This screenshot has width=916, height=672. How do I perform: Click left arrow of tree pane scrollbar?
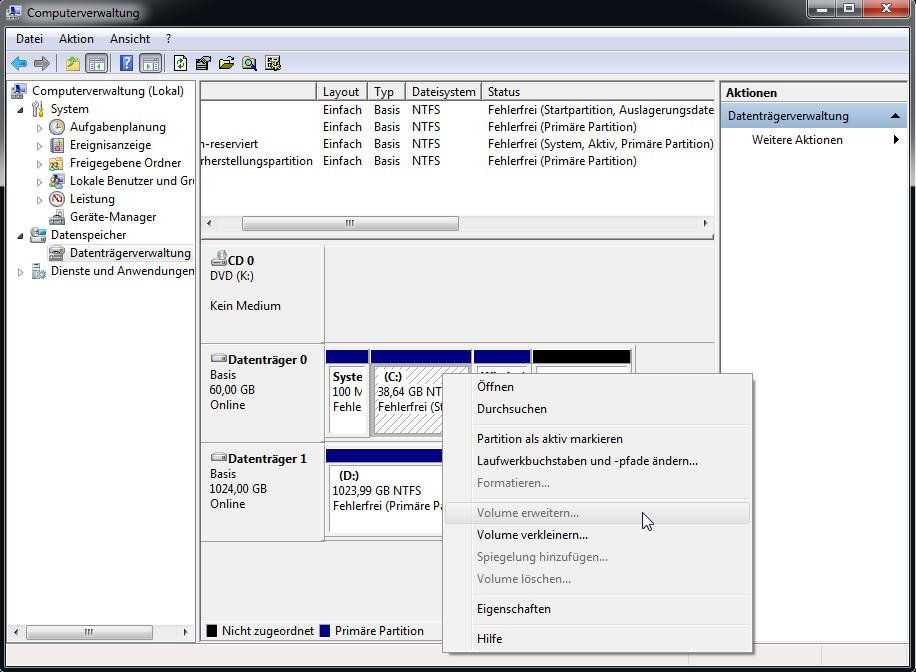click(x=16, y=632)
